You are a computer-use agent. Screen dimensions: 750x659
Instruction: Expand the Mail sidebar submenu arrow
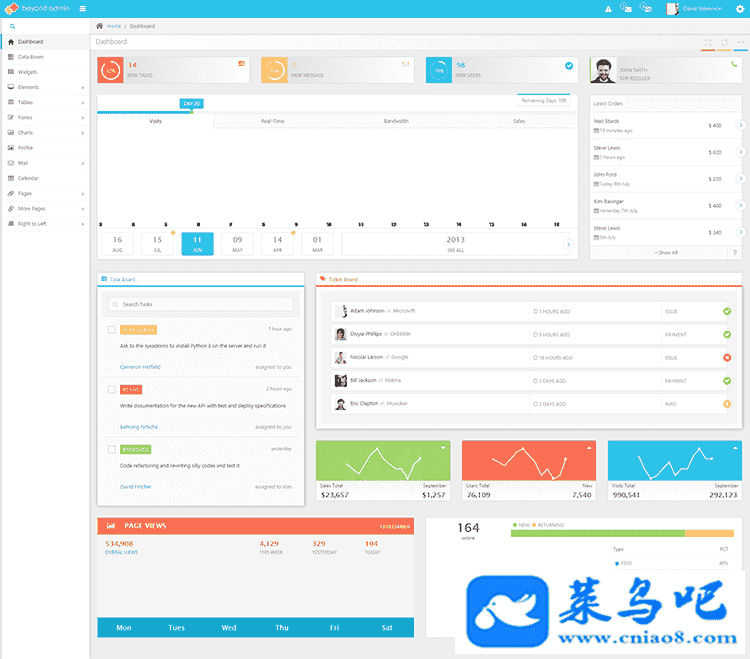[83, 164]
